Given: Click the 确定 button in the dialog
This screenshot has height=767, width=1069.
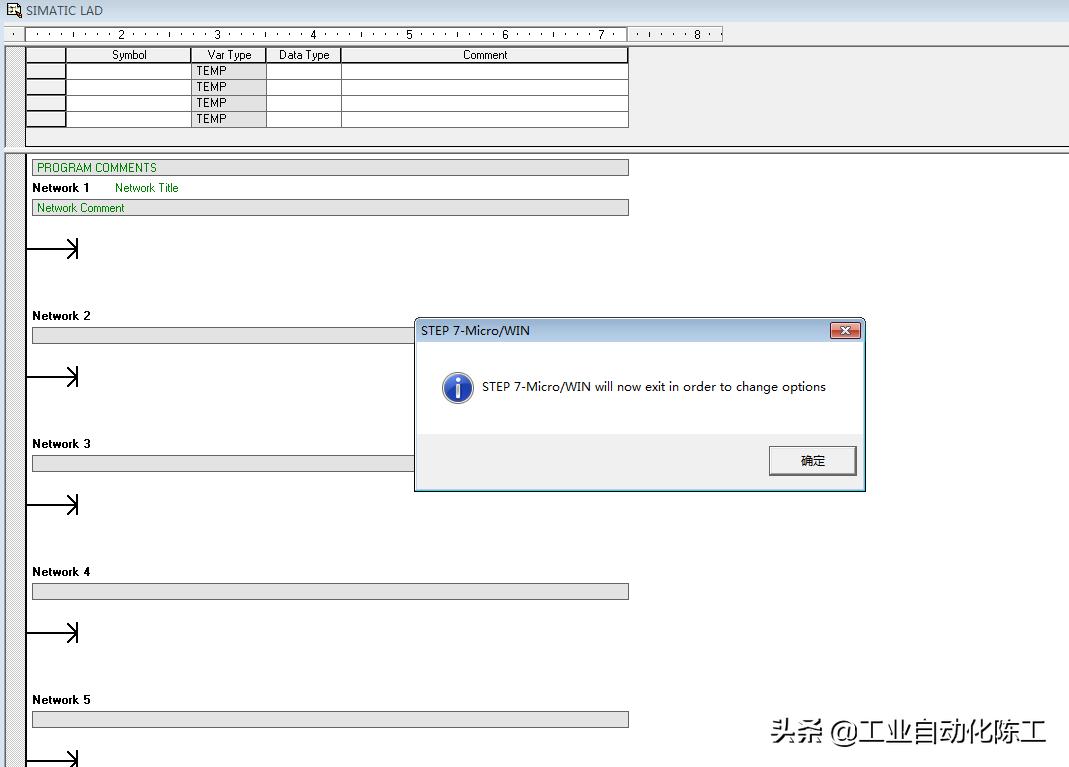Looking at the screenshot, I should pos(812,461).
